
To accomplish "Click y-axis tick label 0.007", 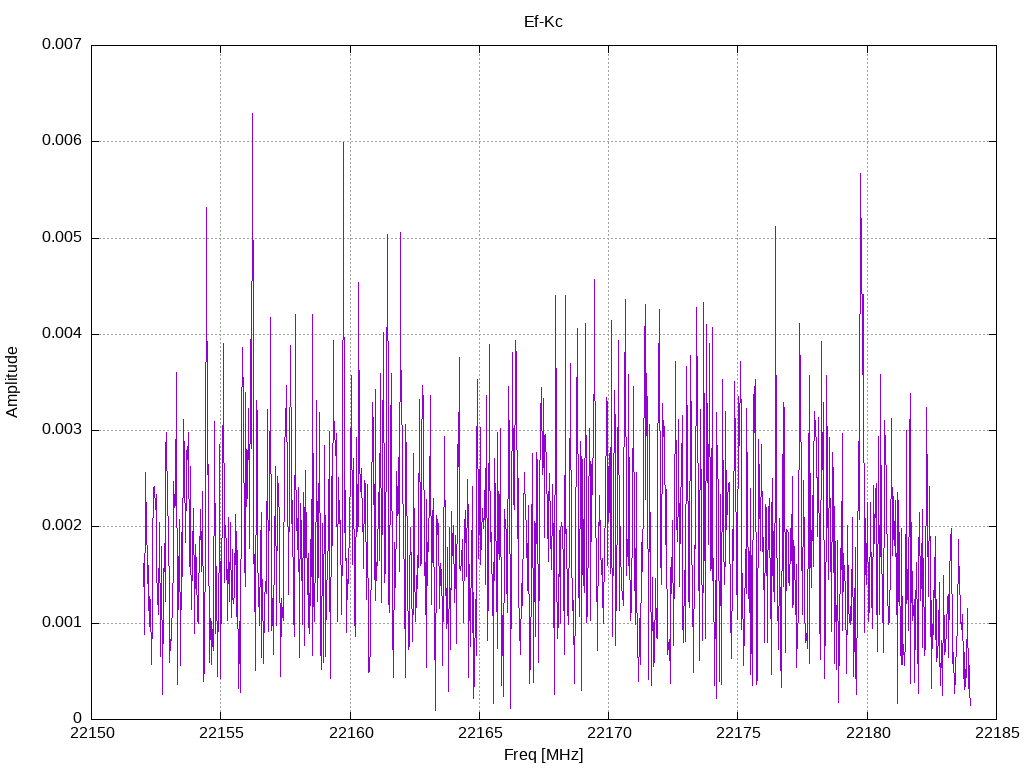I will (62, 44).
